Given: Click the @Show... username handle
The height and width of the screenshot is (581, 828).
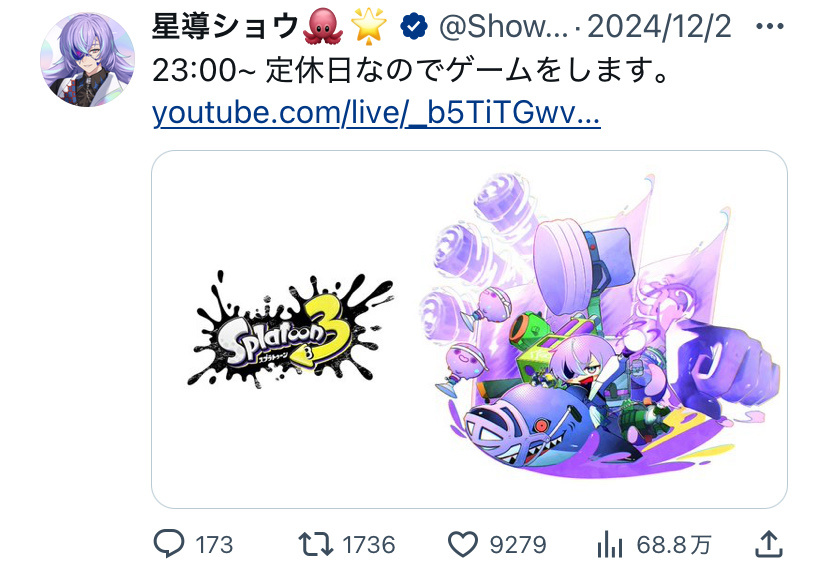Looking at the screenshot, I should click(x=503, y=26).
